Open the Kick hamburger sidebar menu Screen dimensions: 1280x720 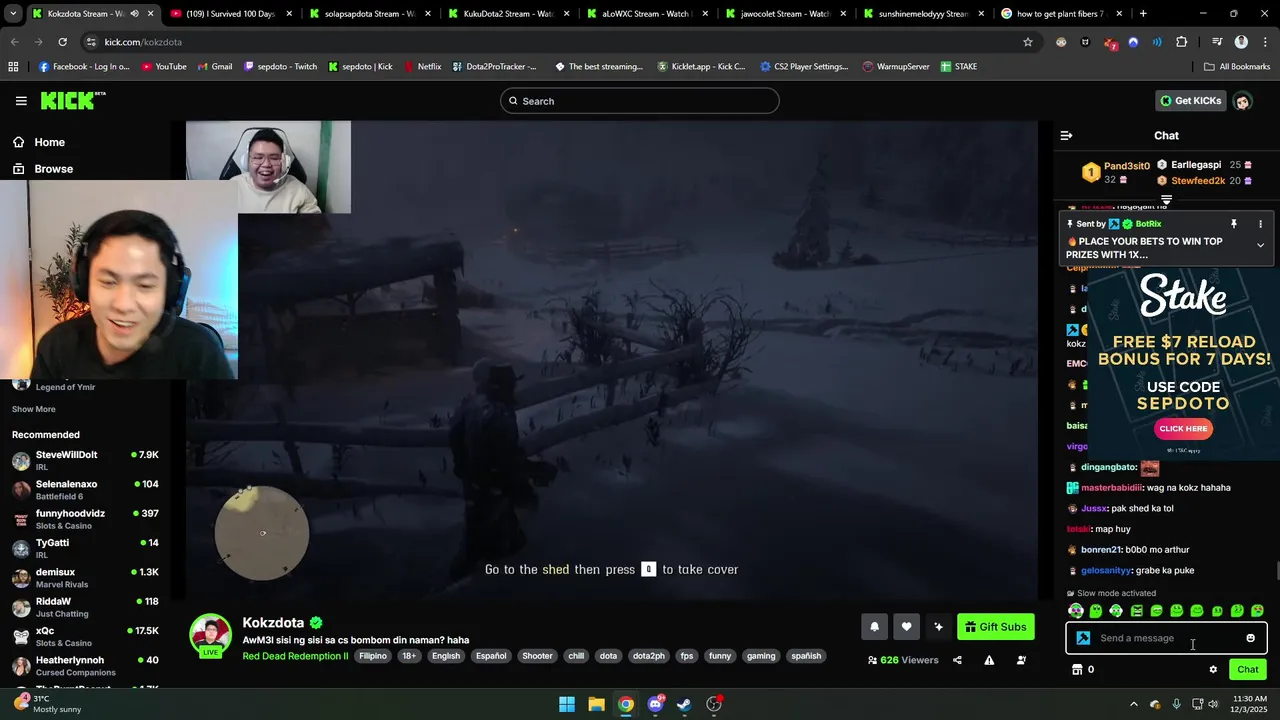(x=21, y=101)
